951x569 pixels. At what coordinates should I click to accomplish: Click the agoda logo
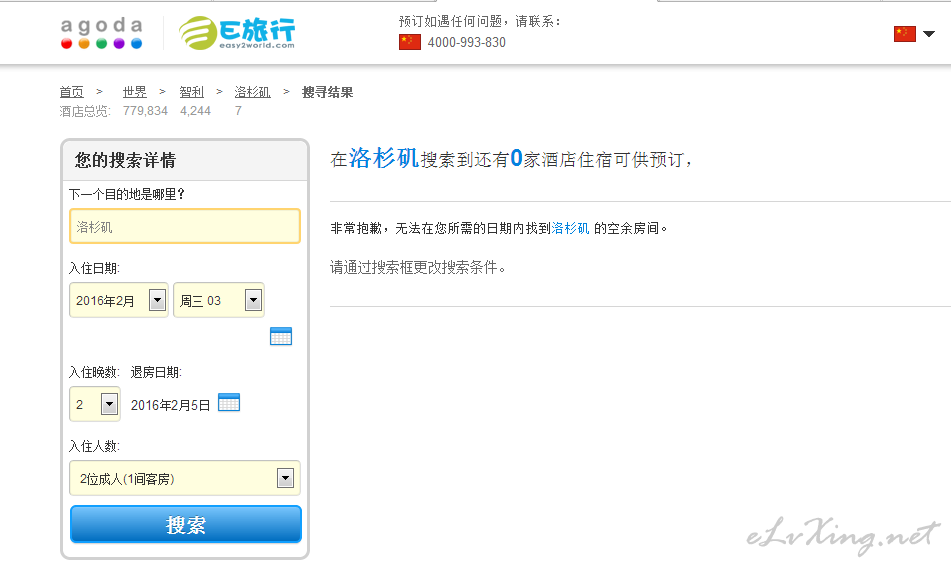(x=101, y=33)
